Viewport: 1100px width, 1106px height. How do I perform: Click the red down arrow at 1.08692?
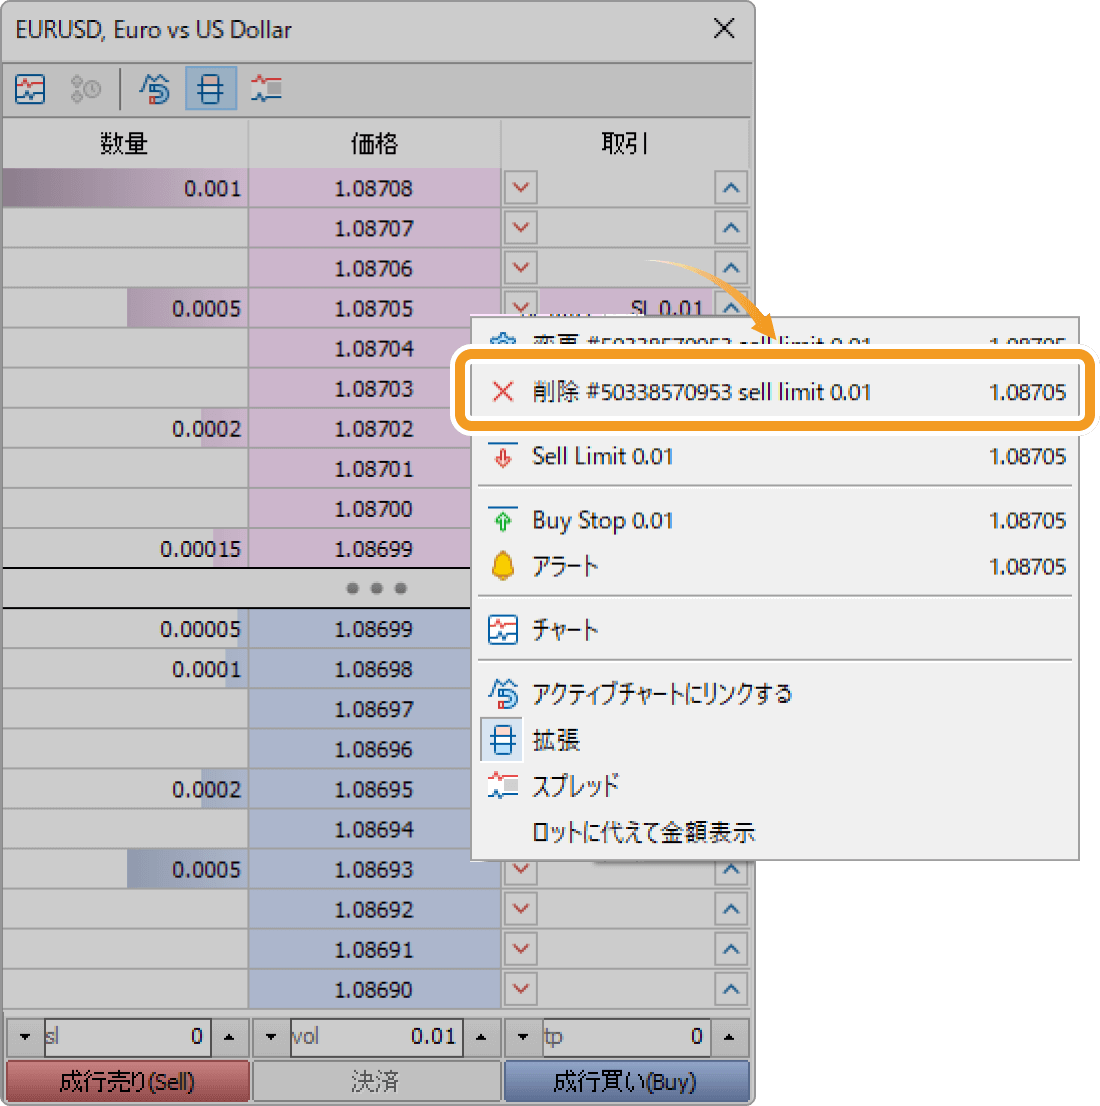[x=521, y=908]
